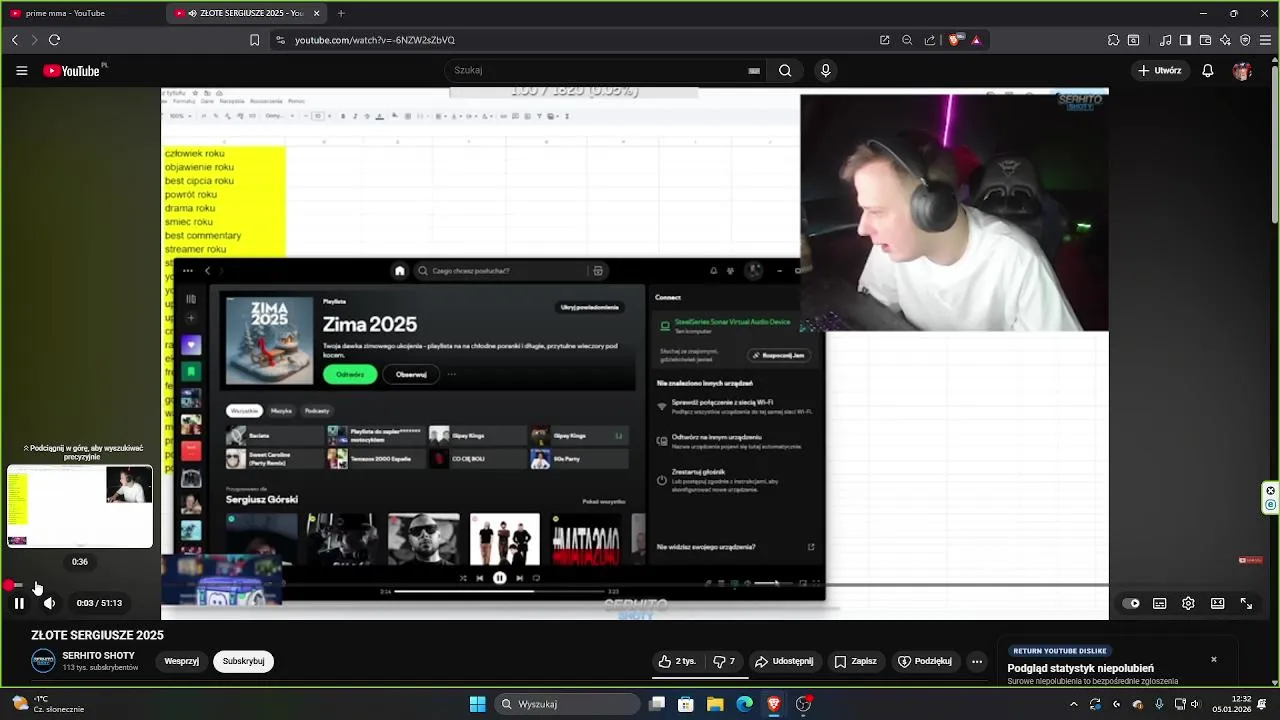Bookmark the page with the bookmark icon

[x=255, y=40]
